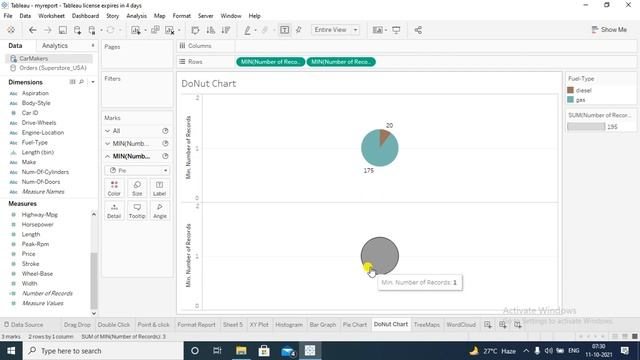Open the Analysis menu
The image size is (640, 360).
click(x=136, y=16)
